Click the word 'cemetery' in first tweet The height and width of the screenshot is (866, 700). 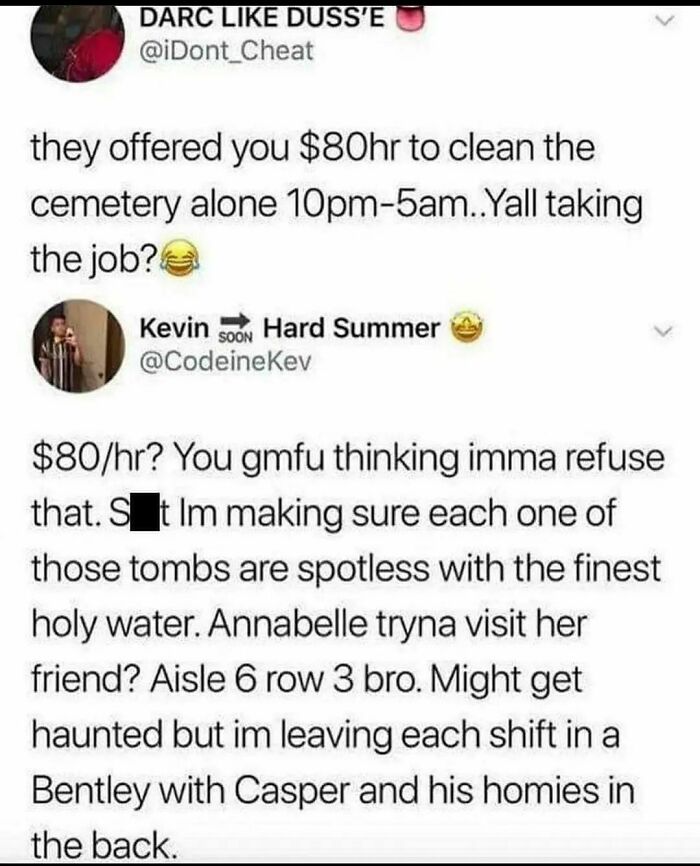[106, 205]
